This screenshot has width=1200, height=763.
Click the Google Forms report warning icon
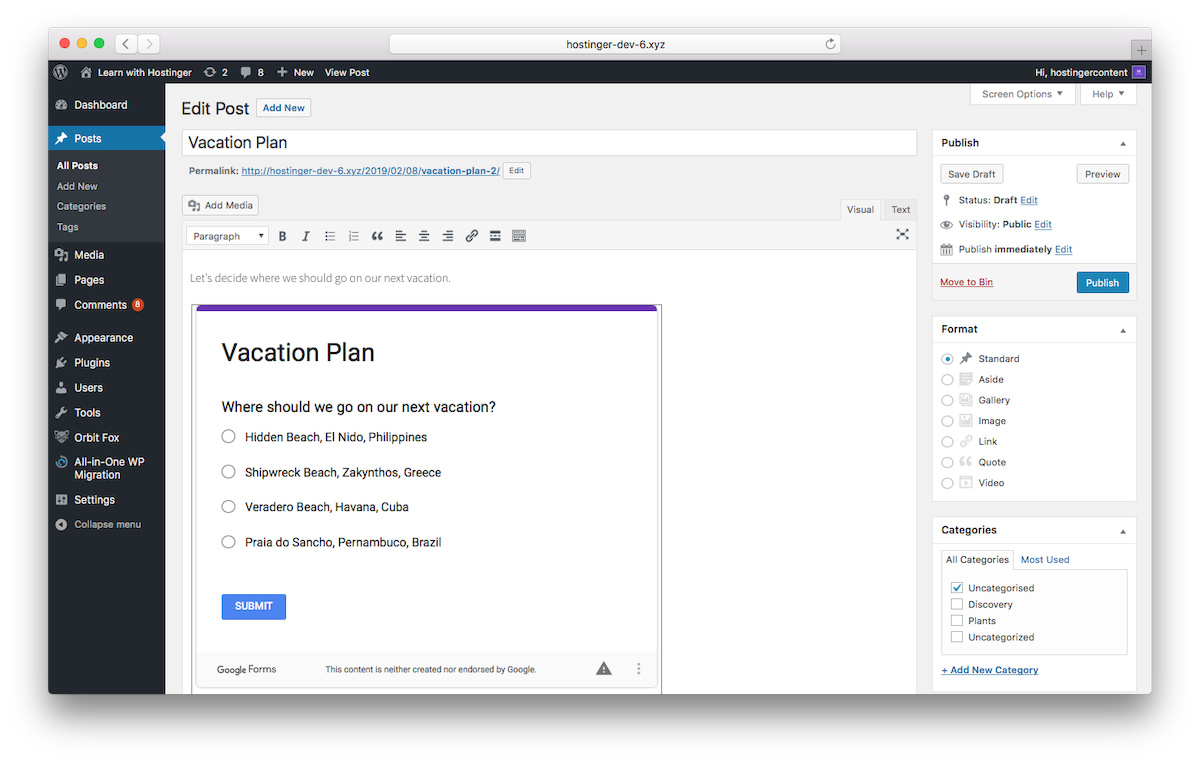coord(604,669)
